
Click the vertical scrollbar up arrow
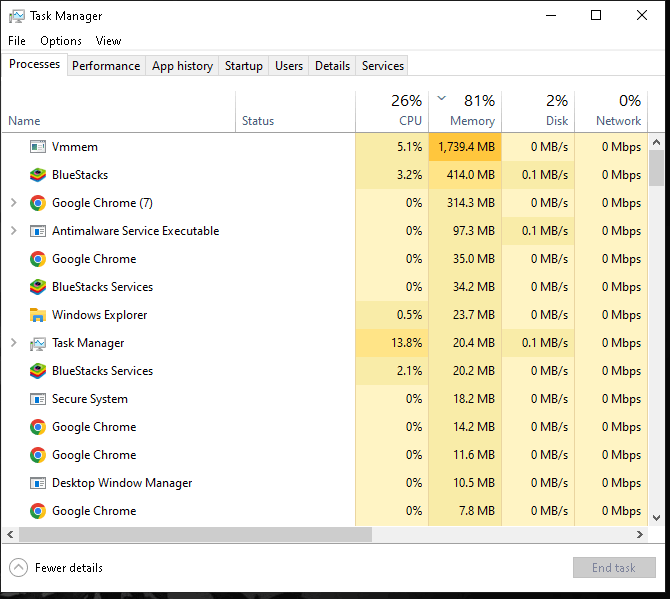click(656, 142)
